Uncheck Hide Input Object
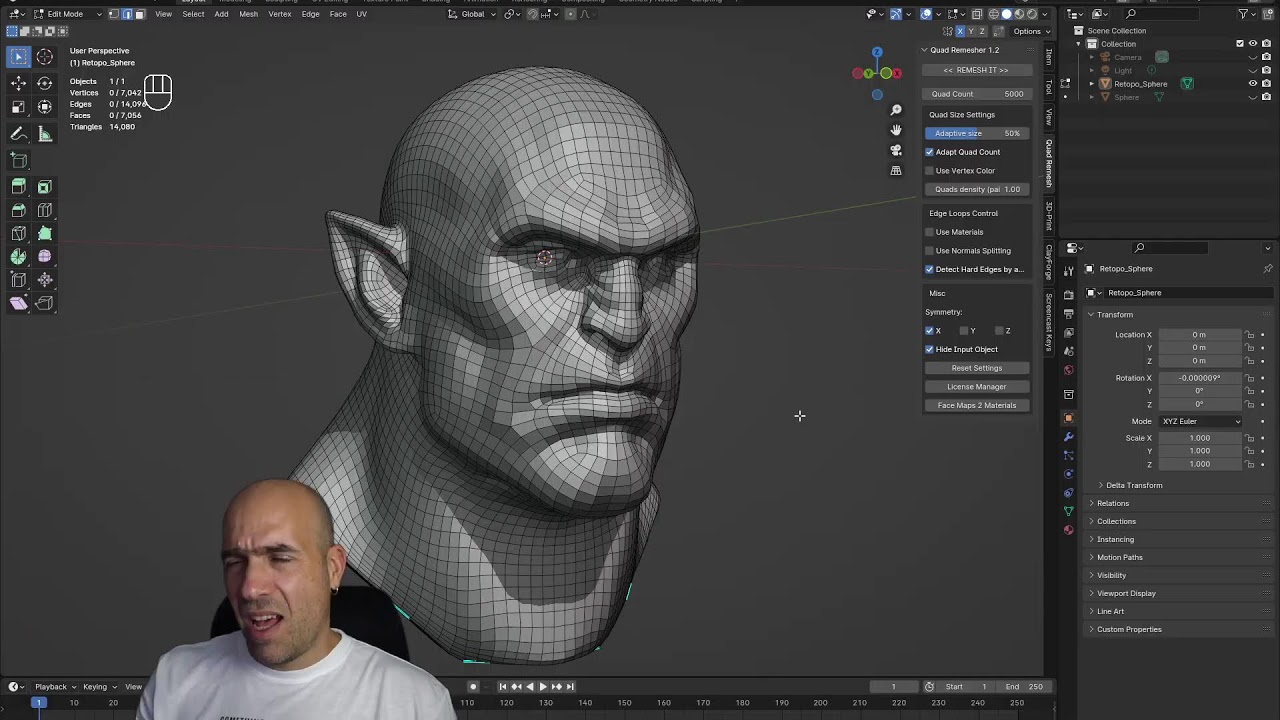 tap(929, 349)
